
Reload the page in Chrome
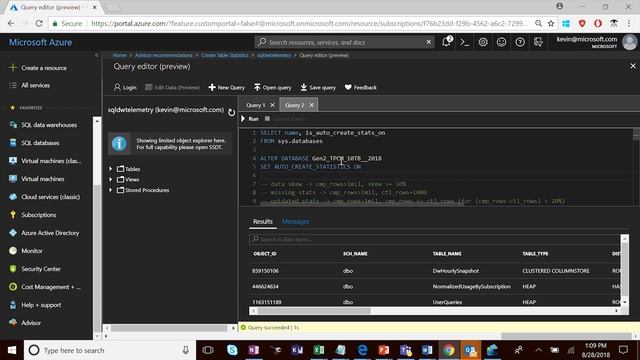coord(39,23)
